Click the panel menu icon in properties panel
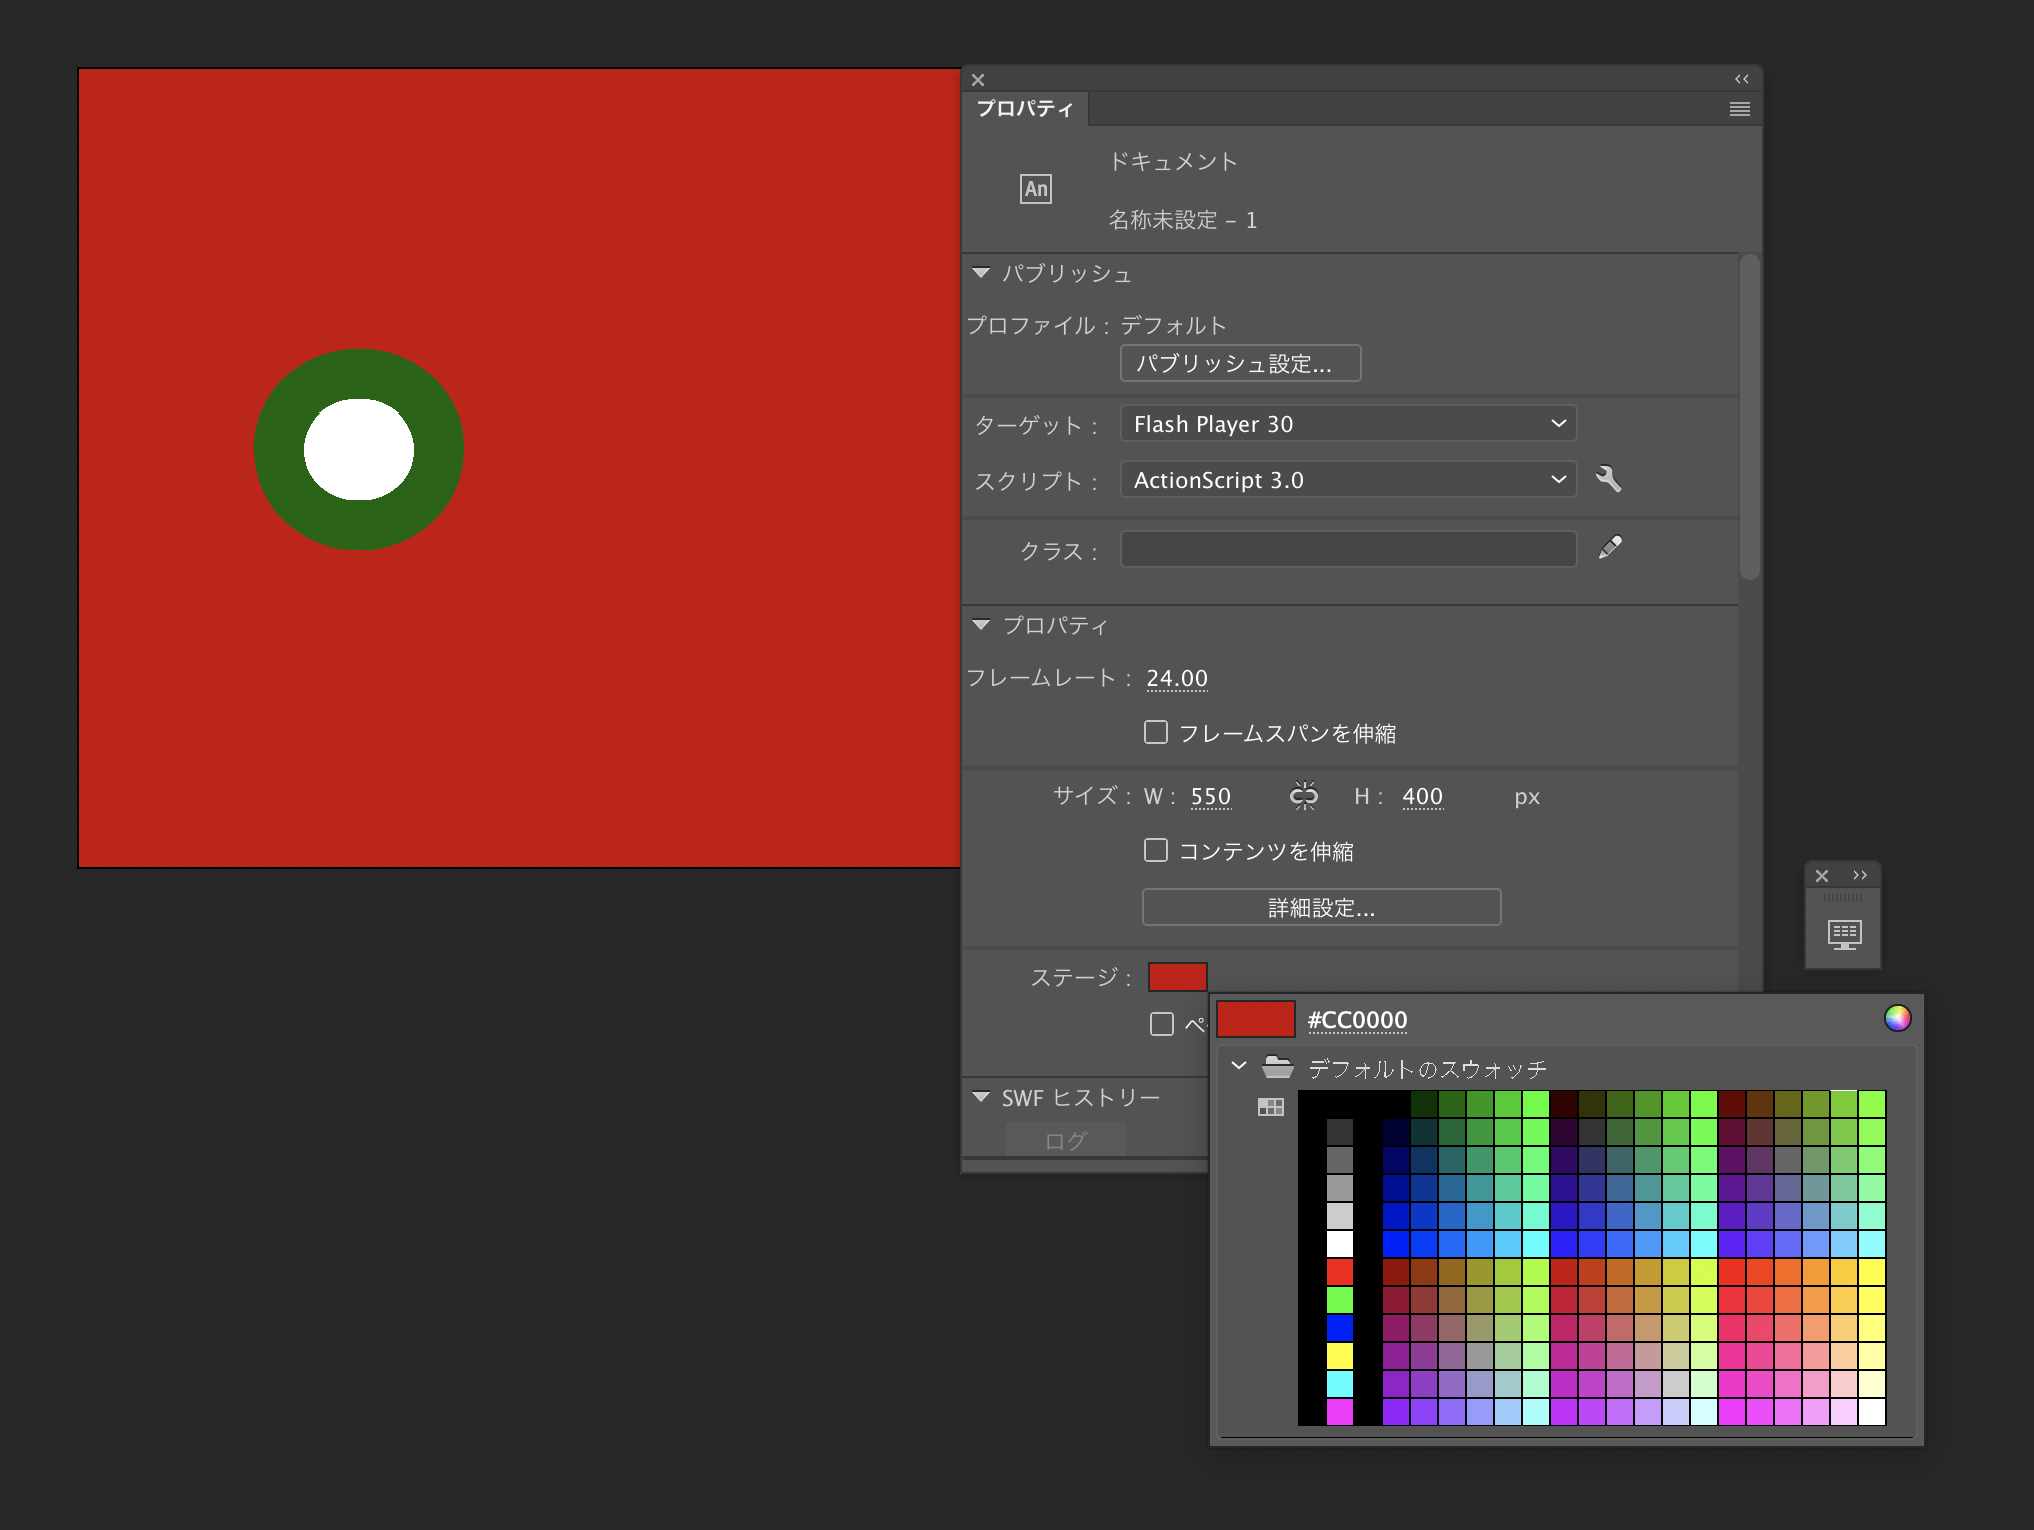 tap(1740, 109)
